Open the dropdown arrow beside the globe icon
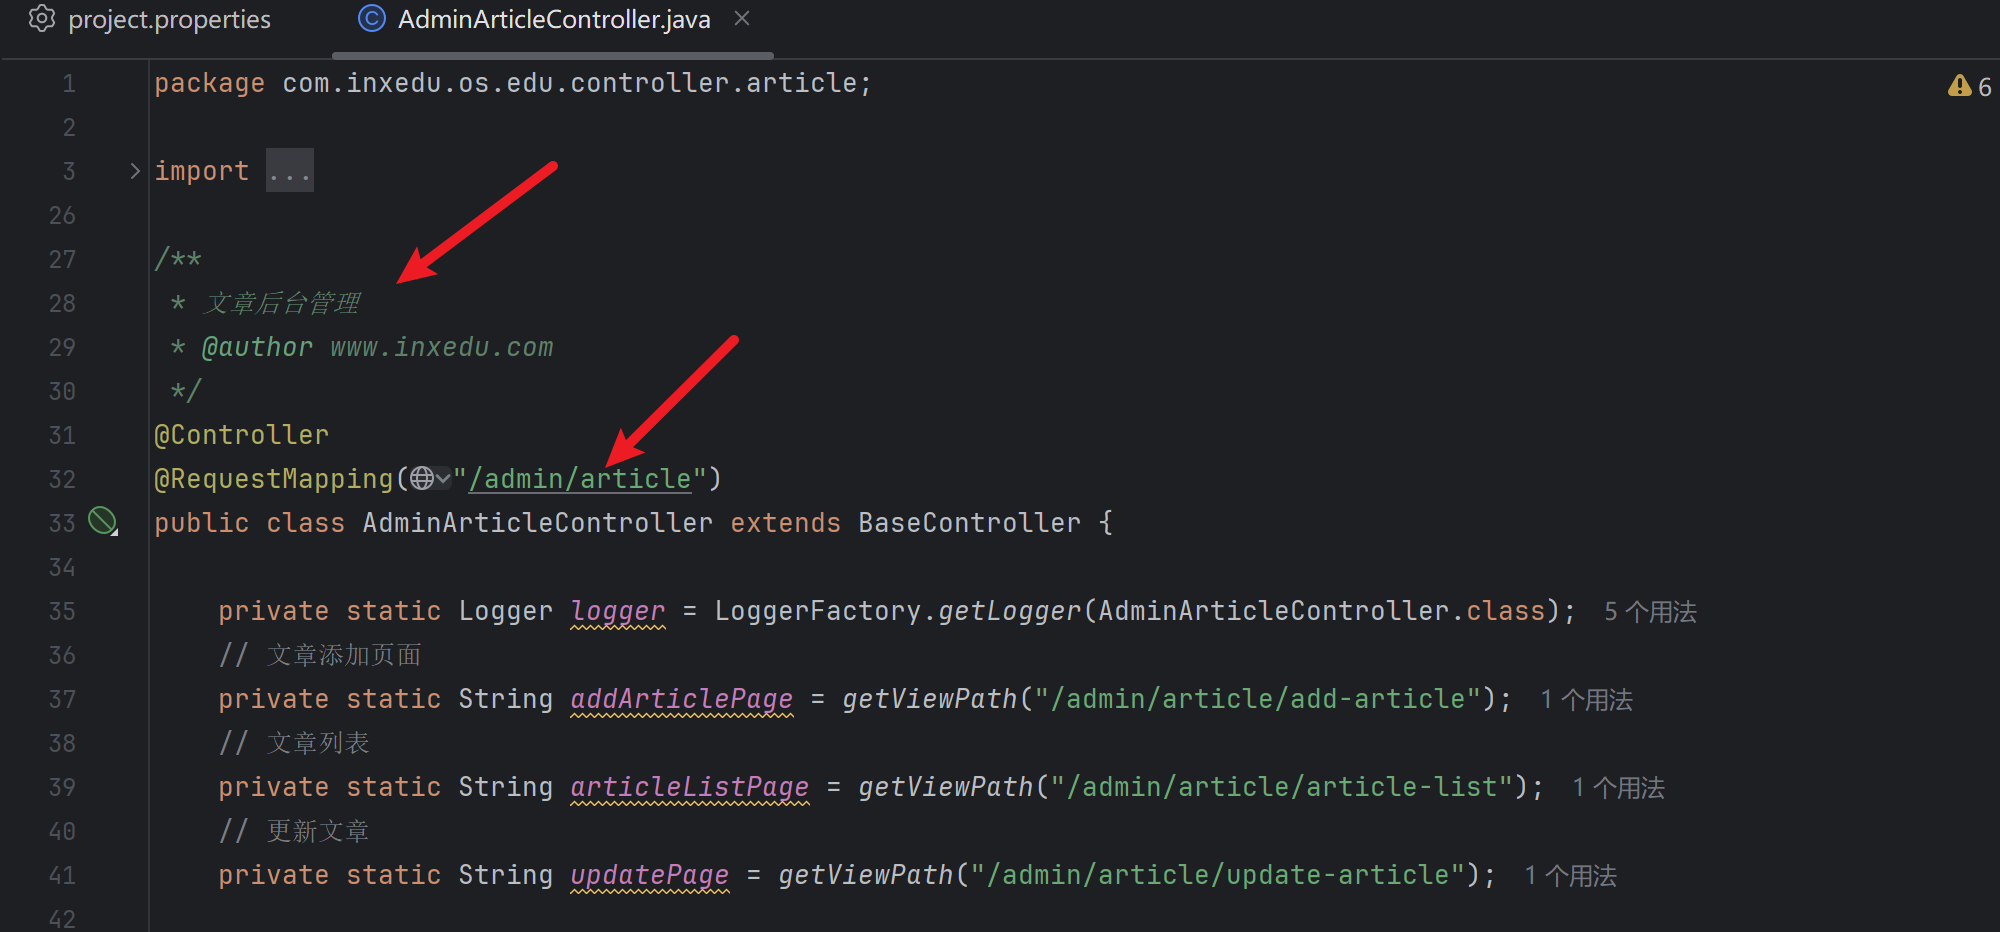Screen dimensions: 2000x932 coord(443,479)
